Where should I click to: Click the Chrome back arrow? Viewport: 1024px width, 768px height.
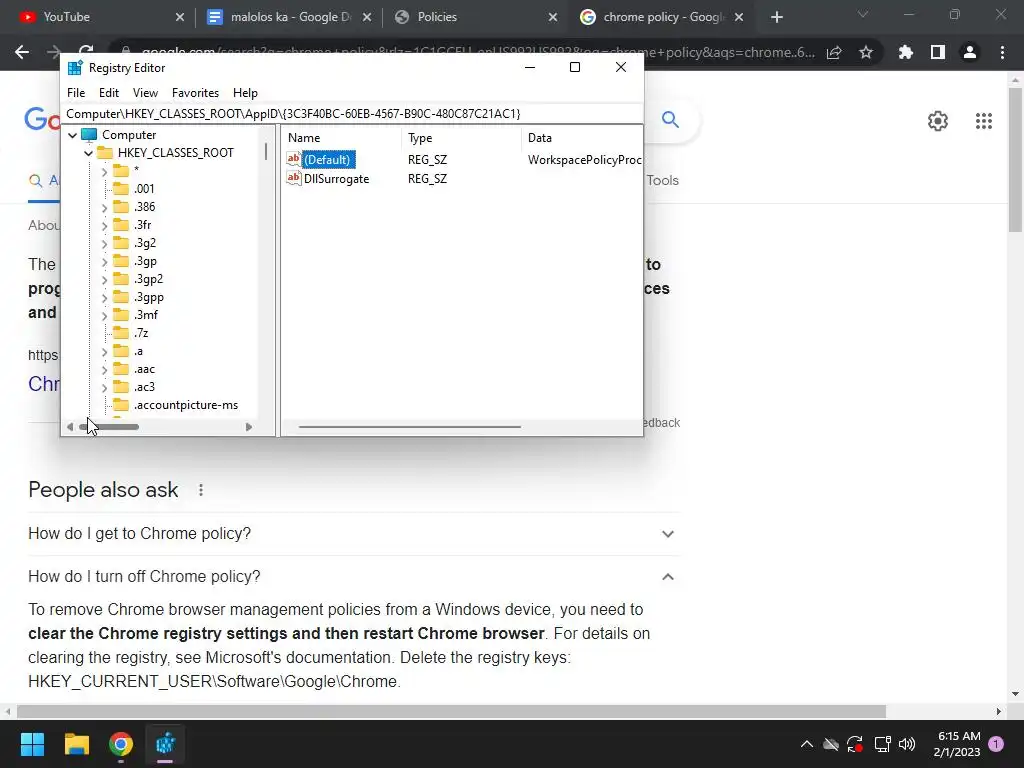[x=22, y=52]
